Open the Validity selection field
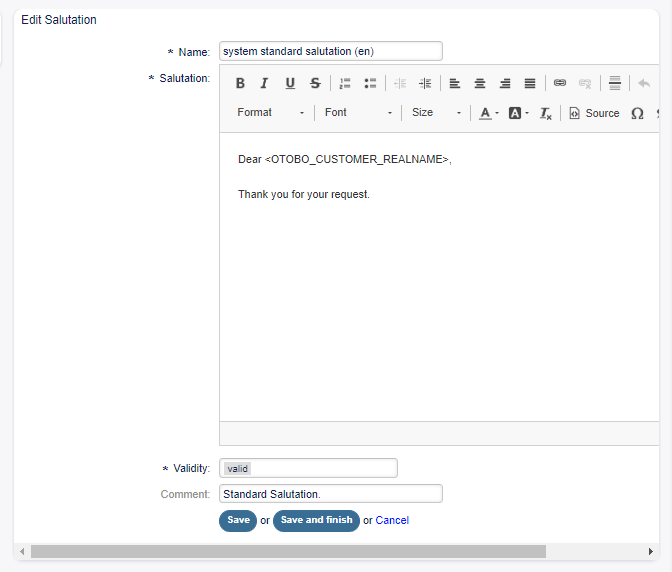This screenshot has height=572, width=672. pos(308,468)
